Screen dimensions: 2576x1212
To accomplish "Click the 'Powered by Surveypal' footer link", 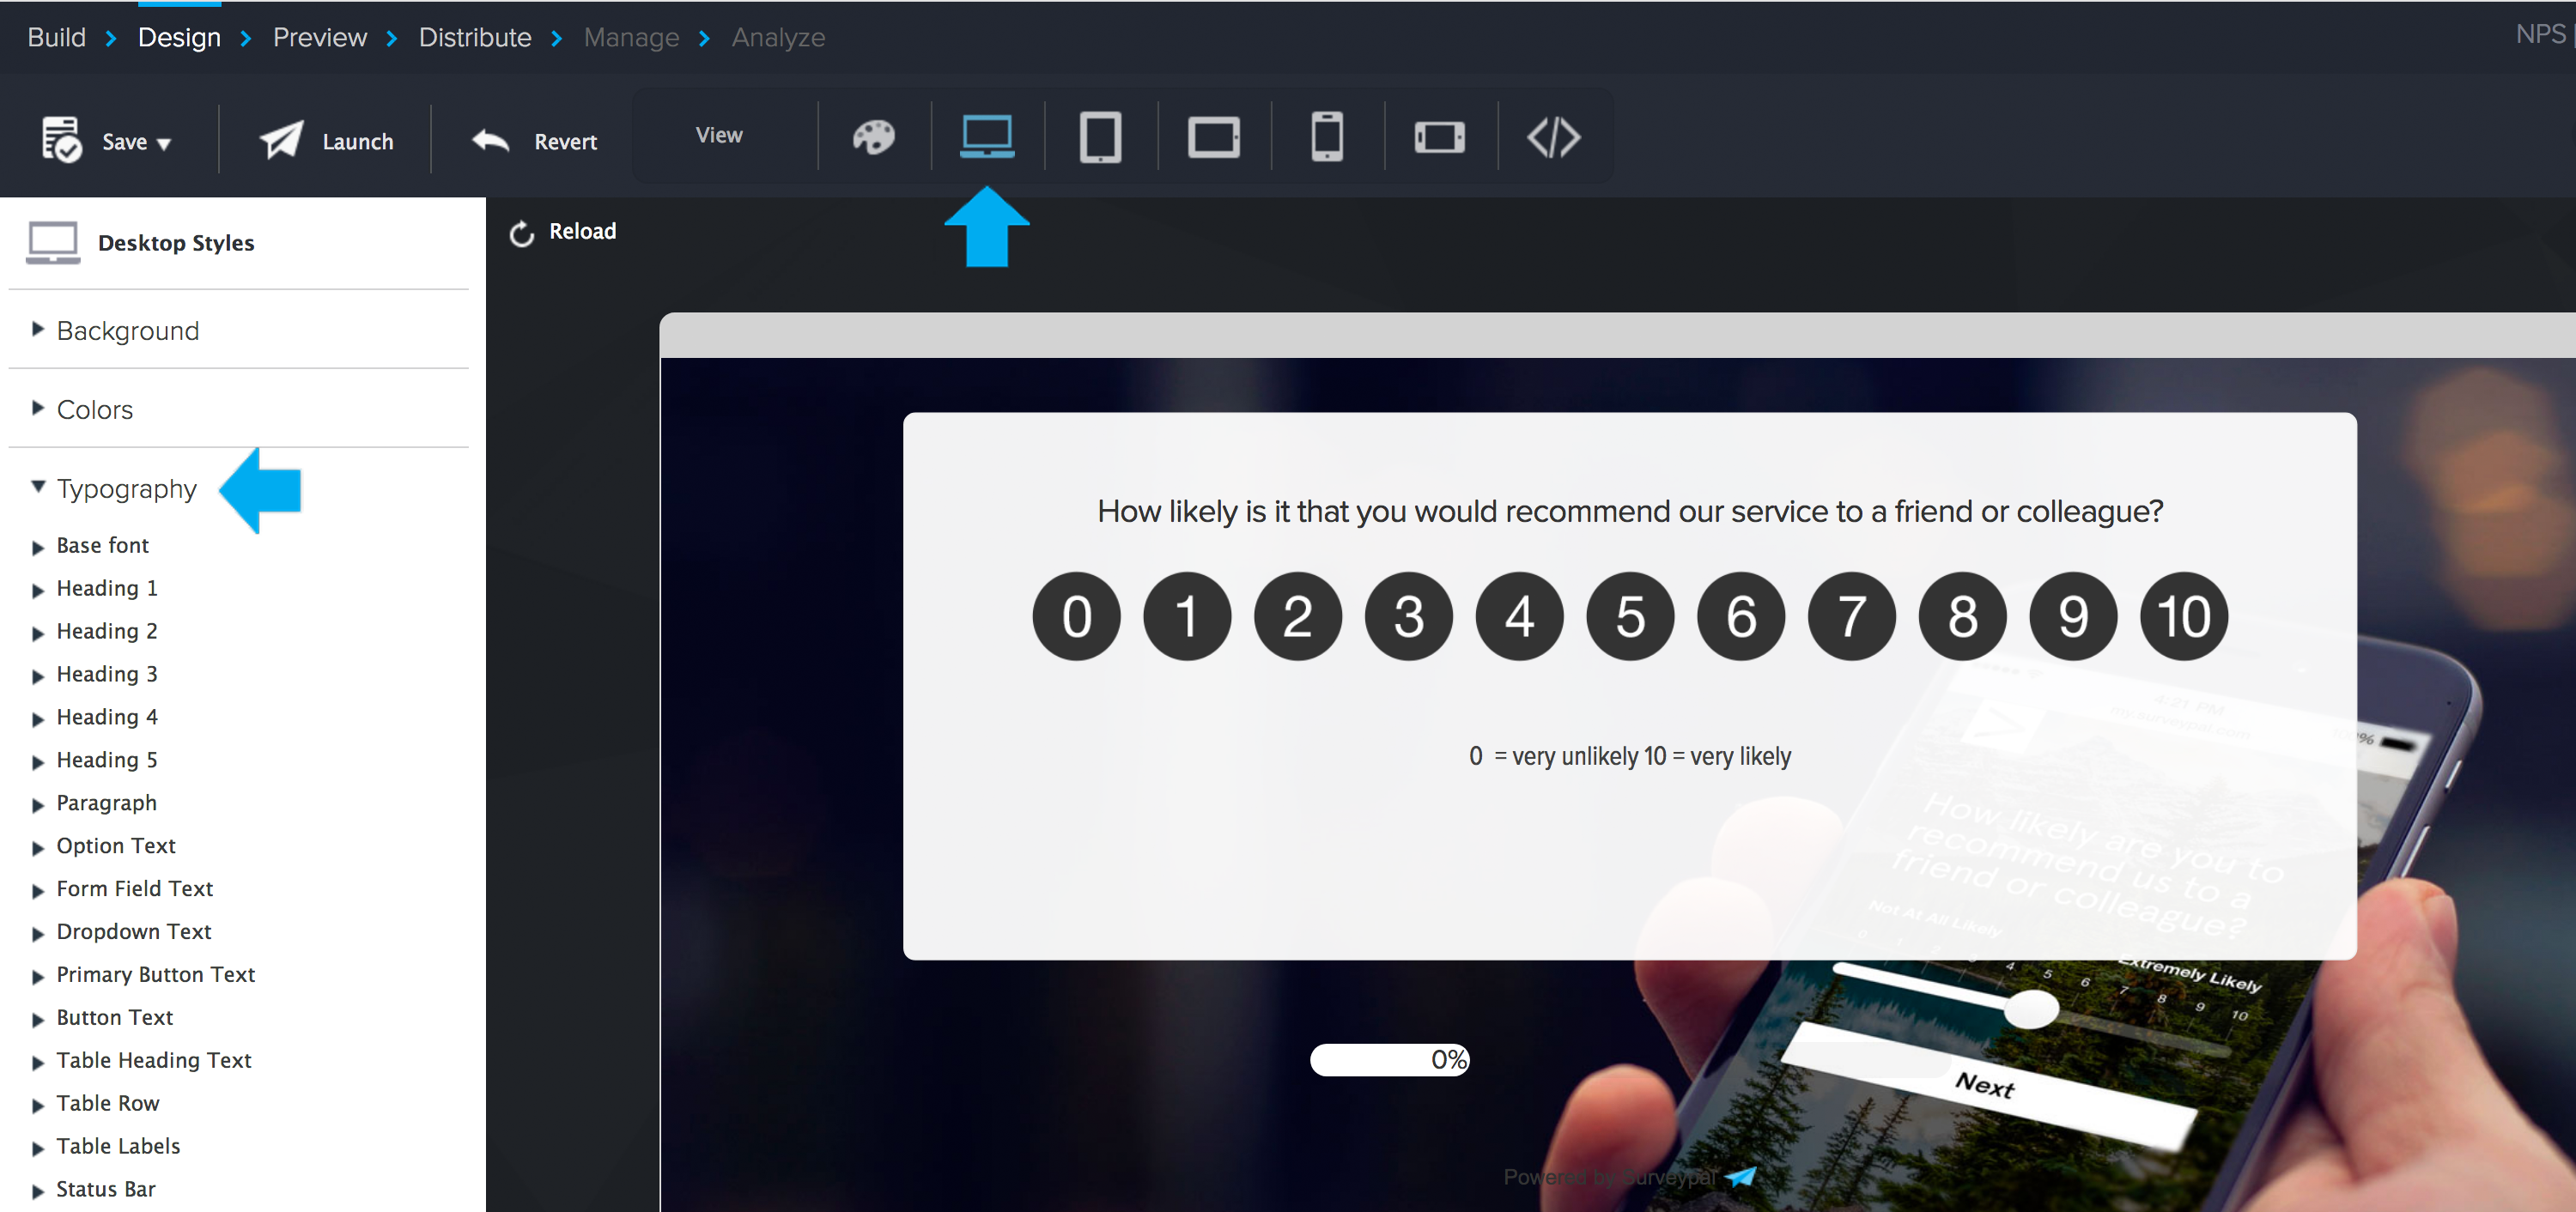I will (x=1629, y=1177).
